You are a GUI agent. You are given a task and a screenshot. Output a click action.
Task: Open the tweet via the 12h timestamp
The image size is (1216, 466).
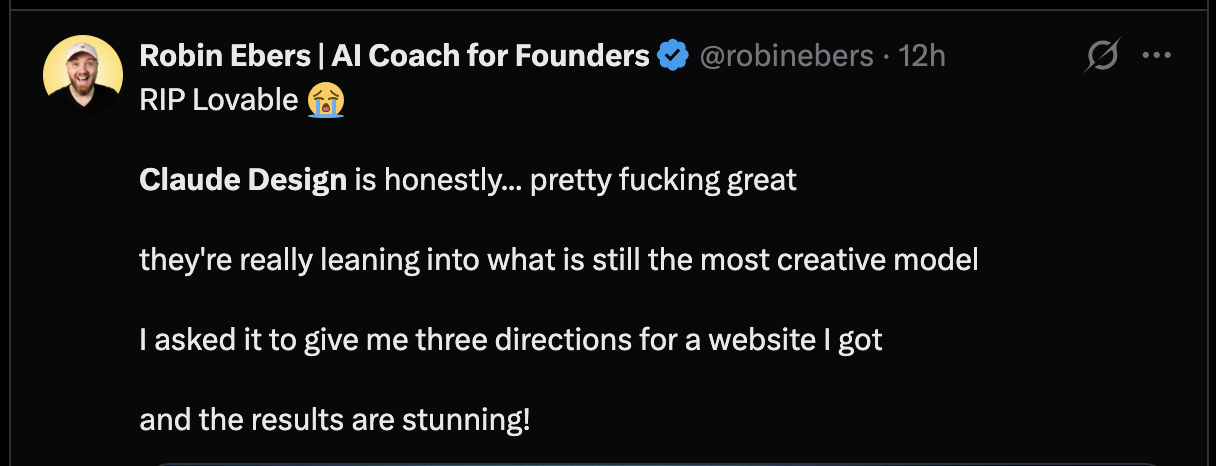[922, 56]
